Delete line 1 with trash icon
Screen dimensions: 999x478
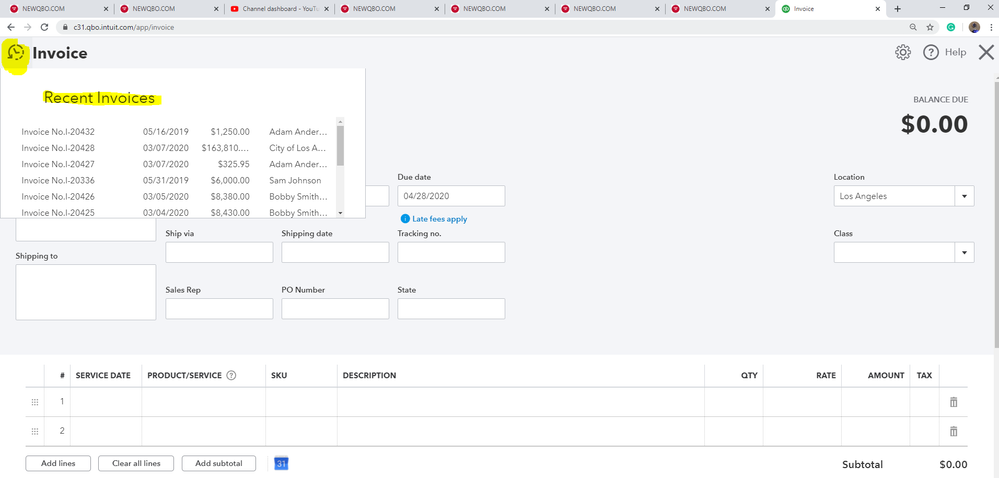pos(953,402)
